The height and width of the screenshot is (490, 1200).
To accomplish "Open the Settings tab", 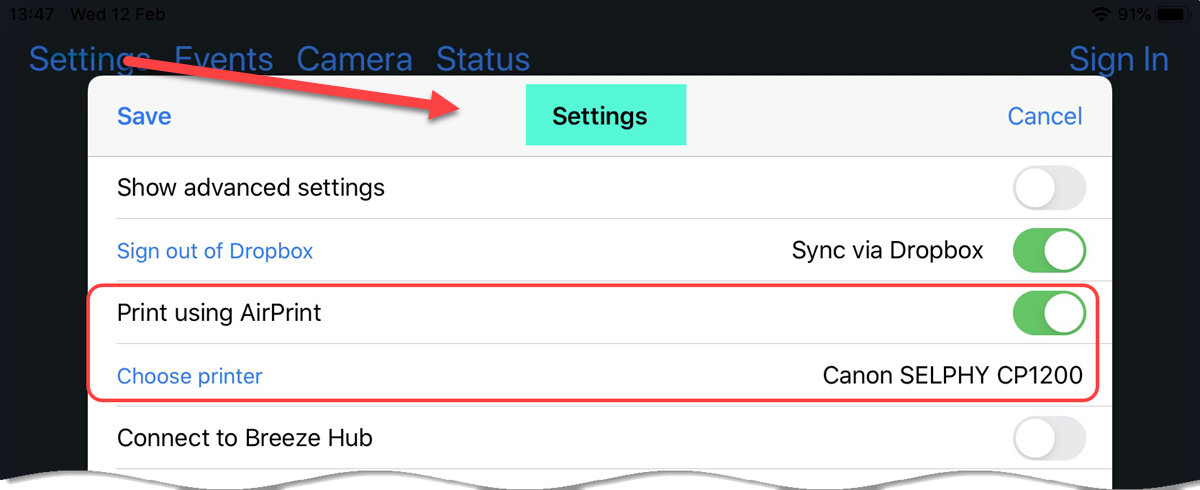I will (x=89, y=59).
